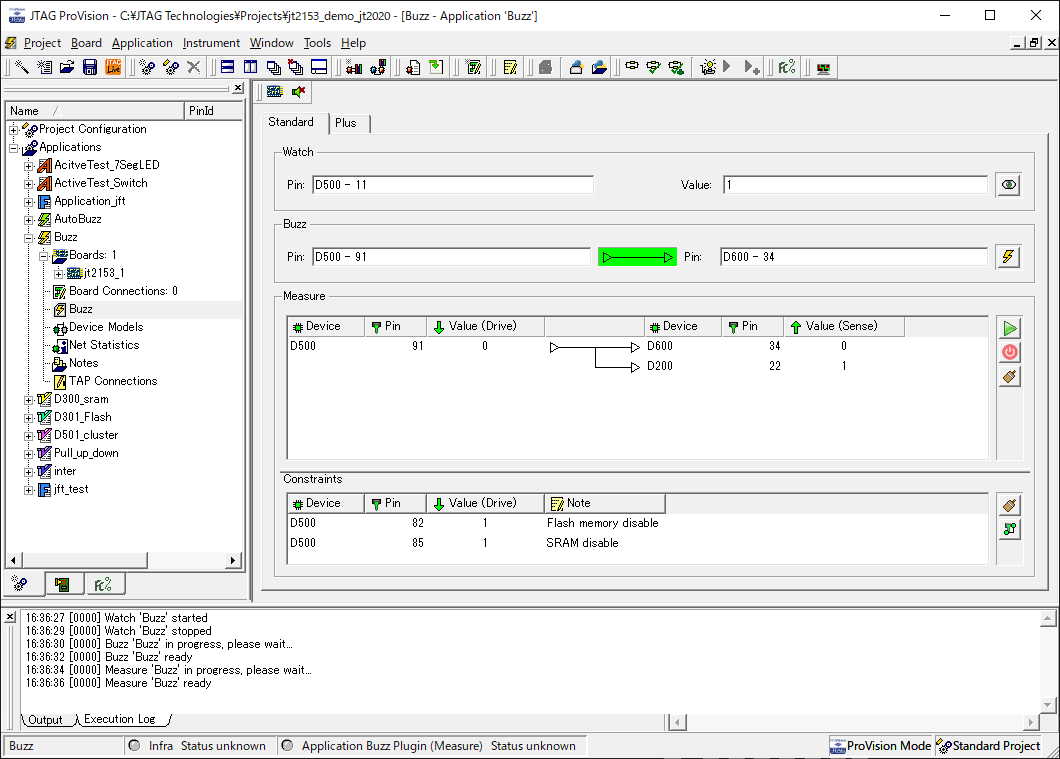This screenshot has height=759, width=1060.
Task: Click the gray play toolbar icon
Action: coord(727,67)
